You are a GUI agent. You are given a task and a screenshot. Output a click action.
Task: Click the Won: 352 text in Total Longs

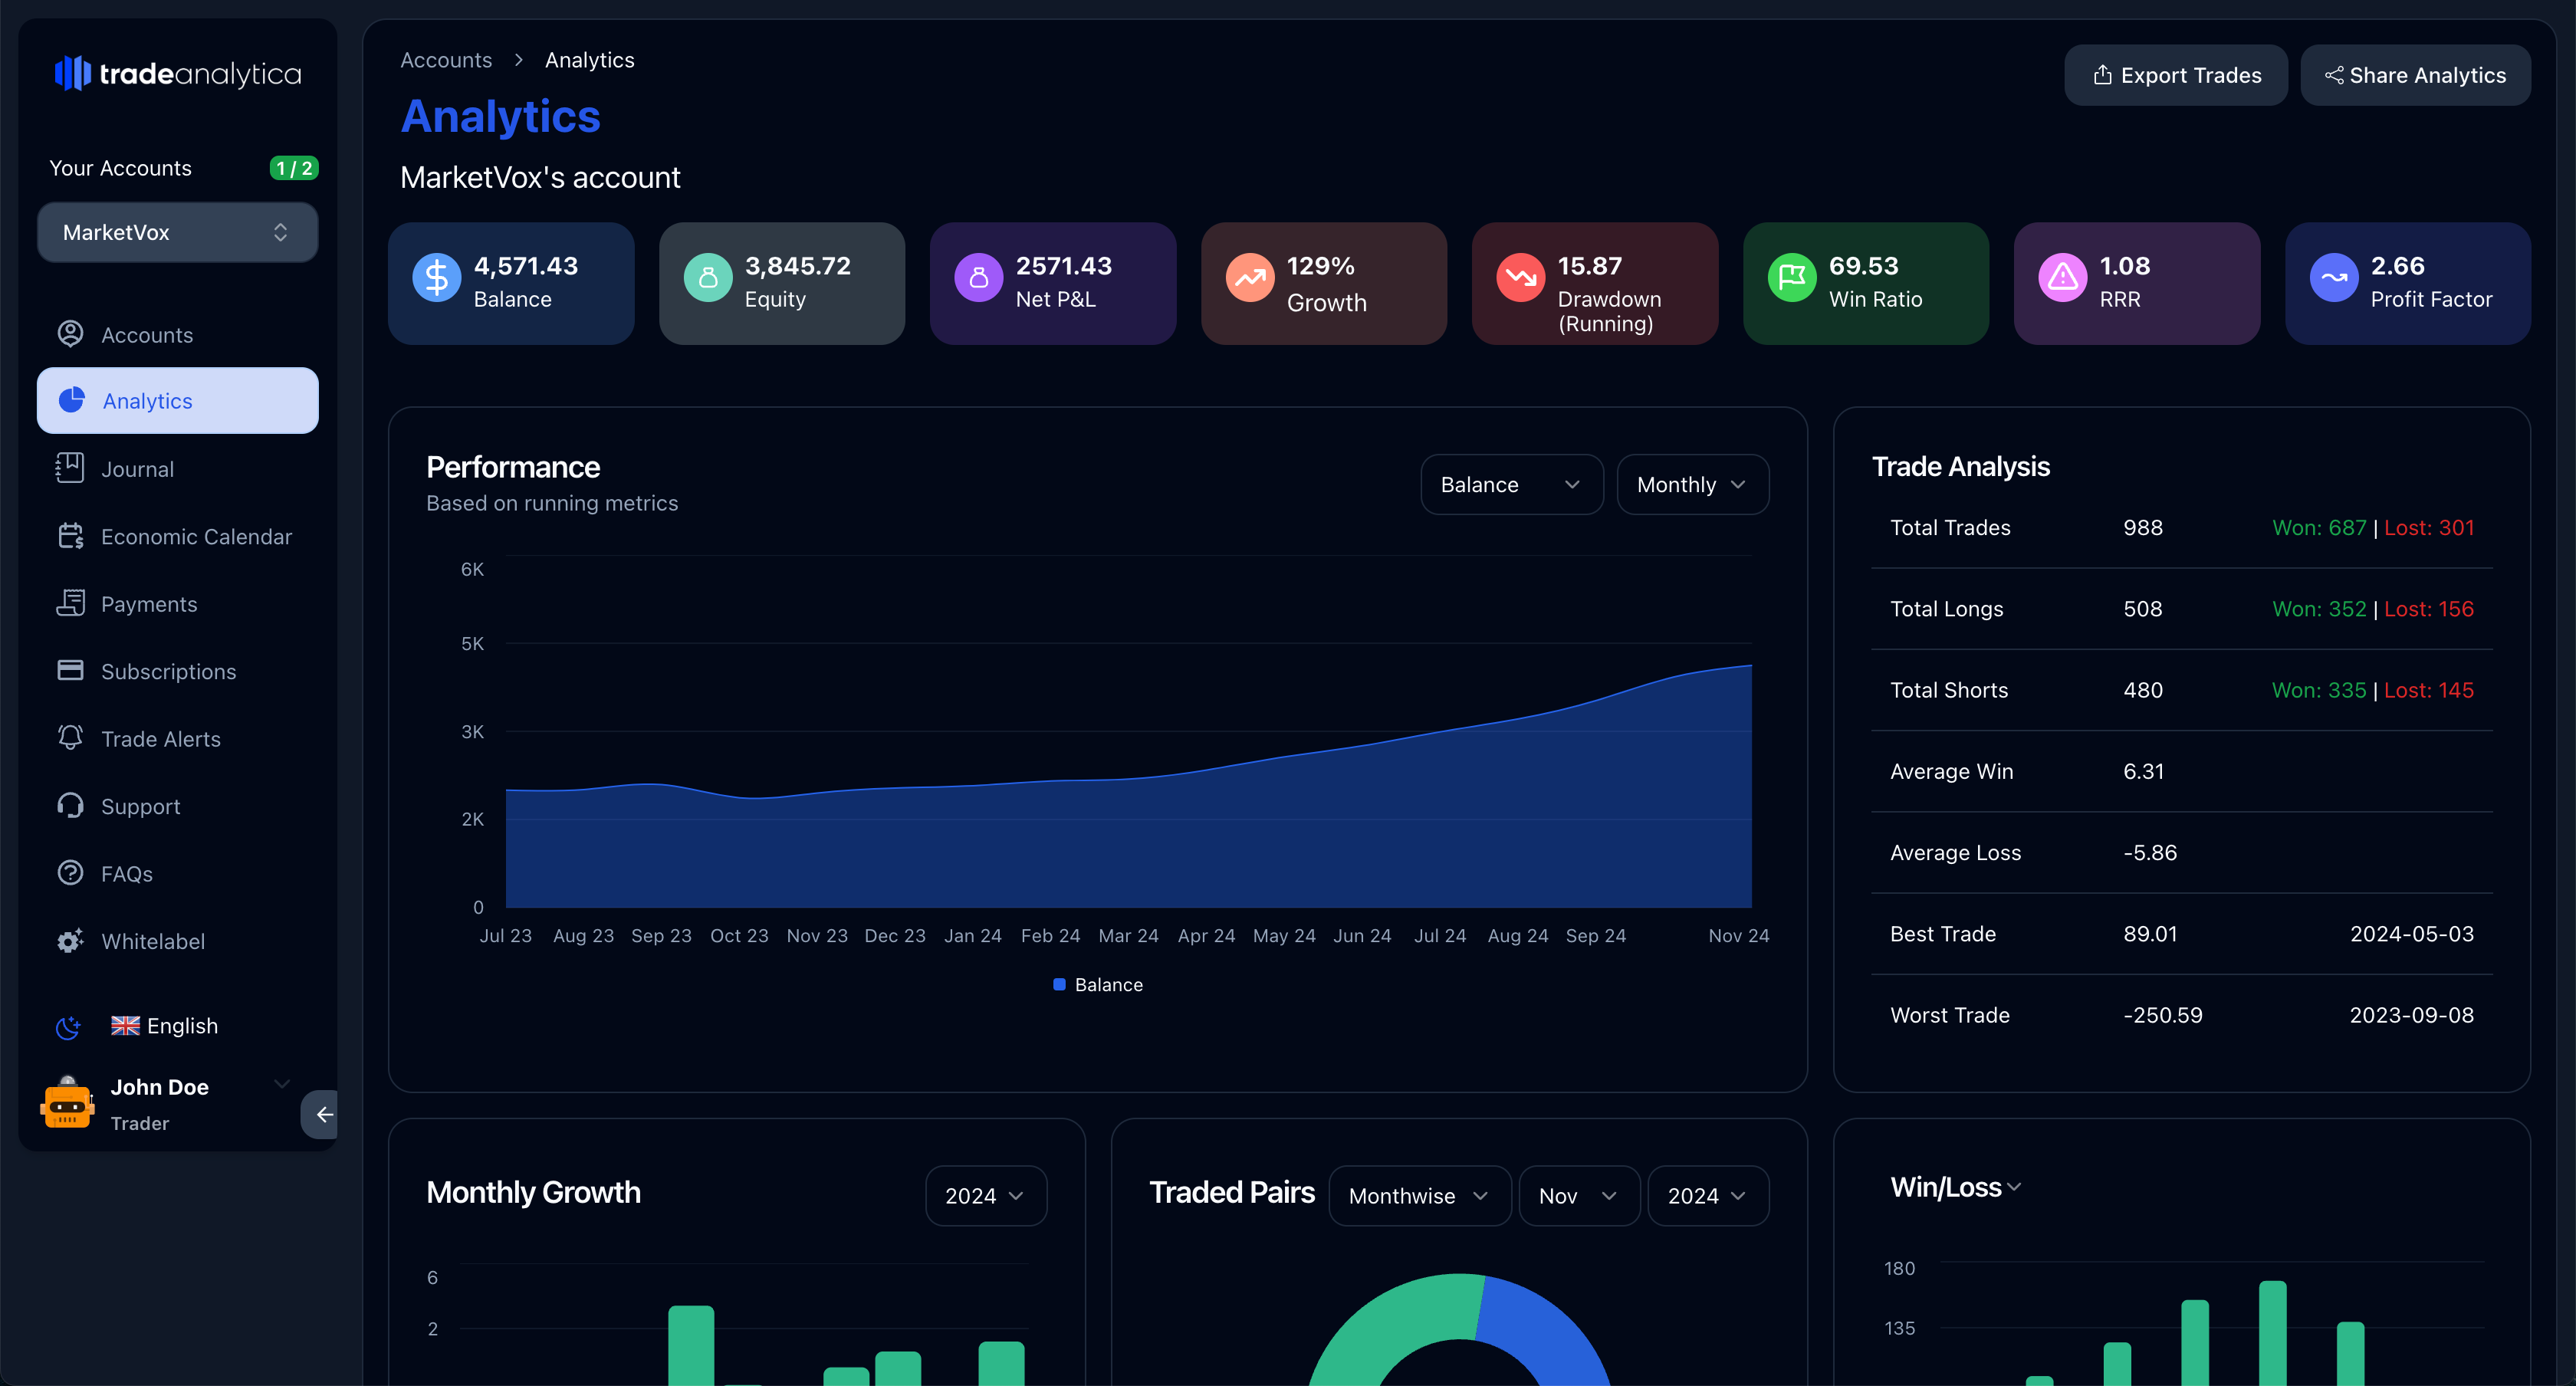coord(2319,608)
